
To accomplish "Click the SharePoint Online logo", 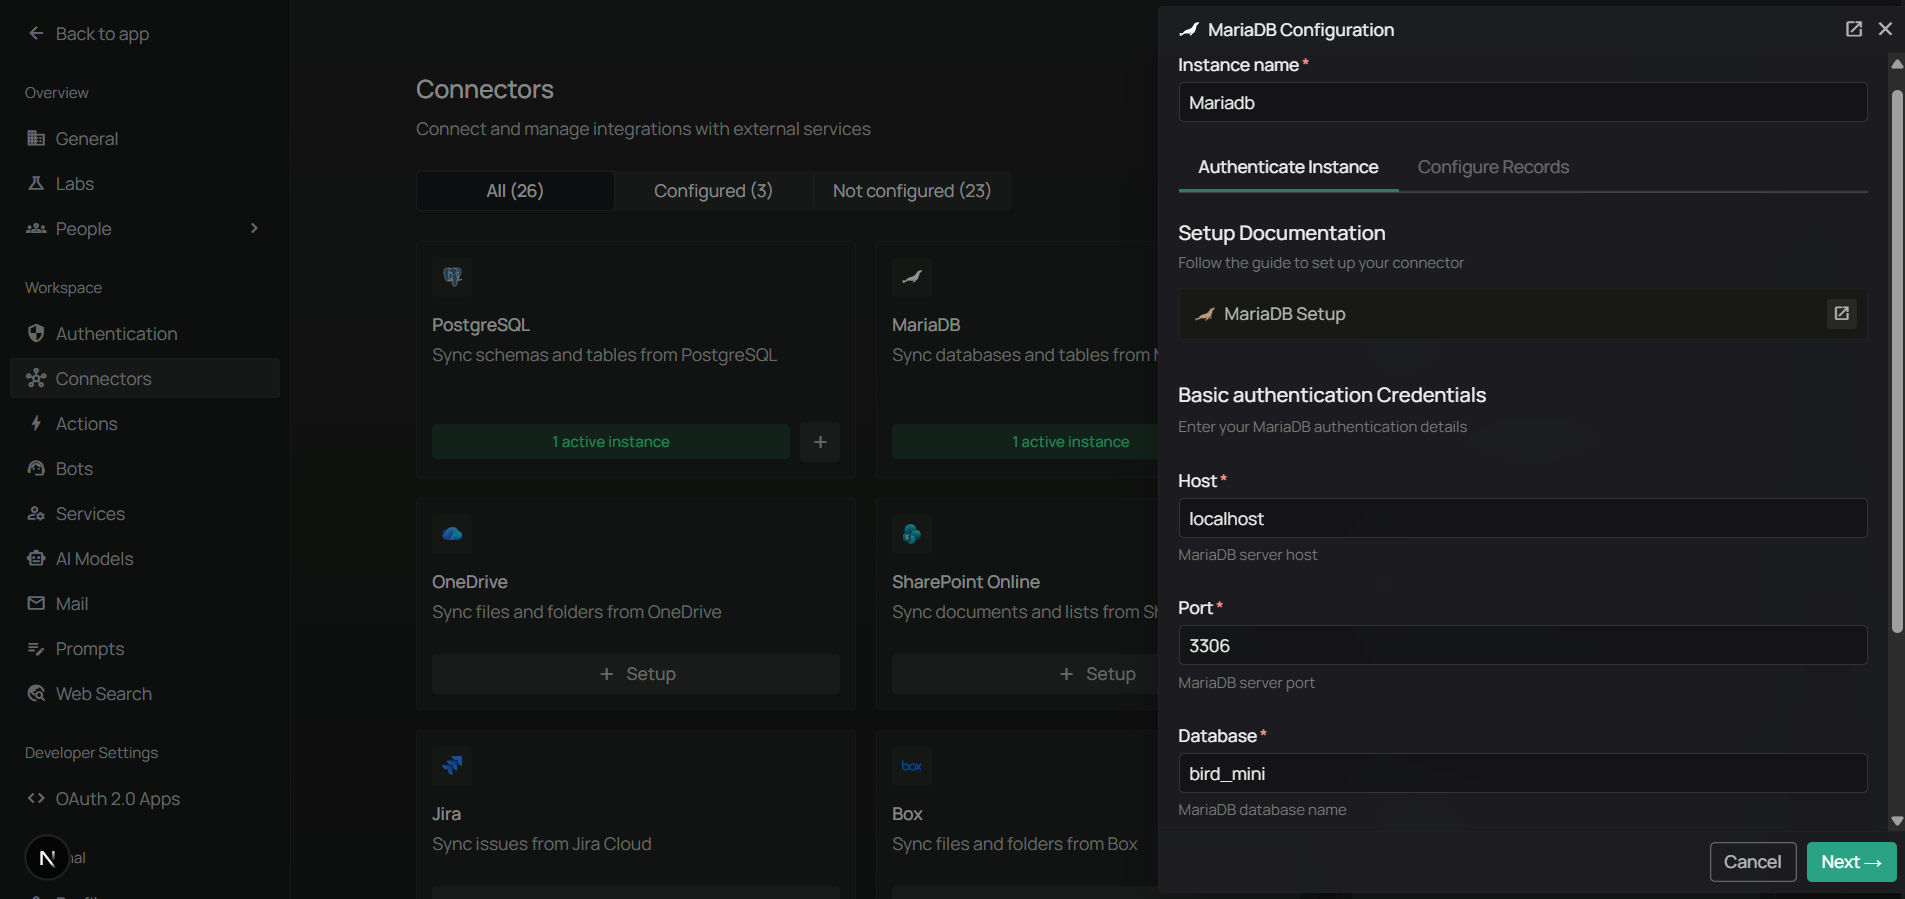I will coord(912,534).
